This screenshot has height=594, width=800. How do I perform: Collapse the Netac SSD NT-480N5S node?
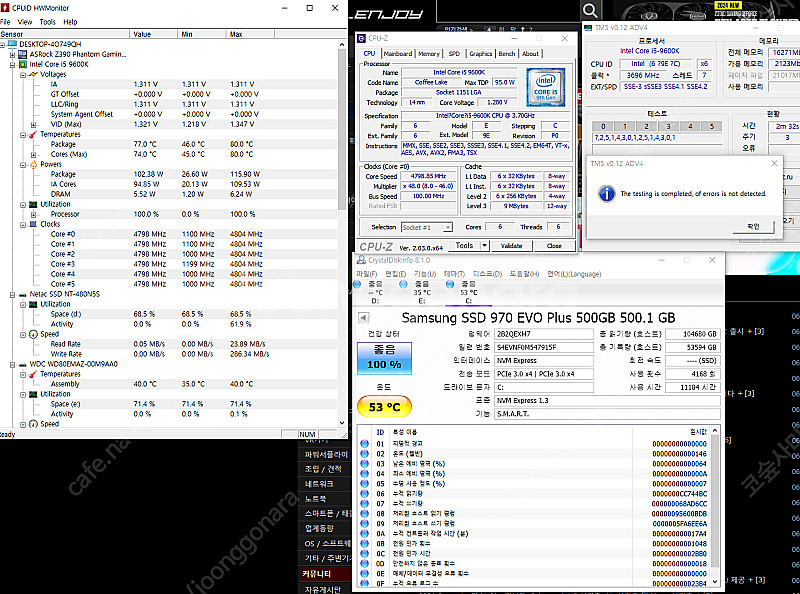[x=13, y=294]
